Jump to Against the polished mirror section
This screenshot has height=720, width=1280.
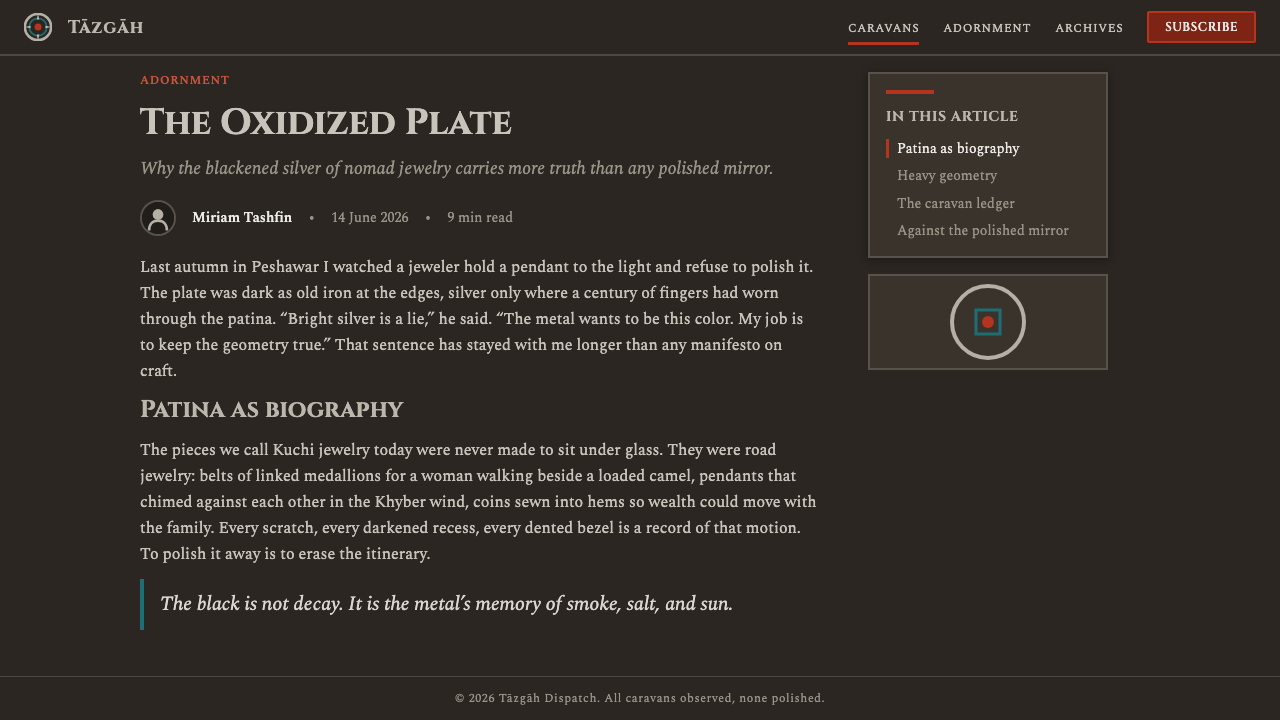[x=983, y=231]
